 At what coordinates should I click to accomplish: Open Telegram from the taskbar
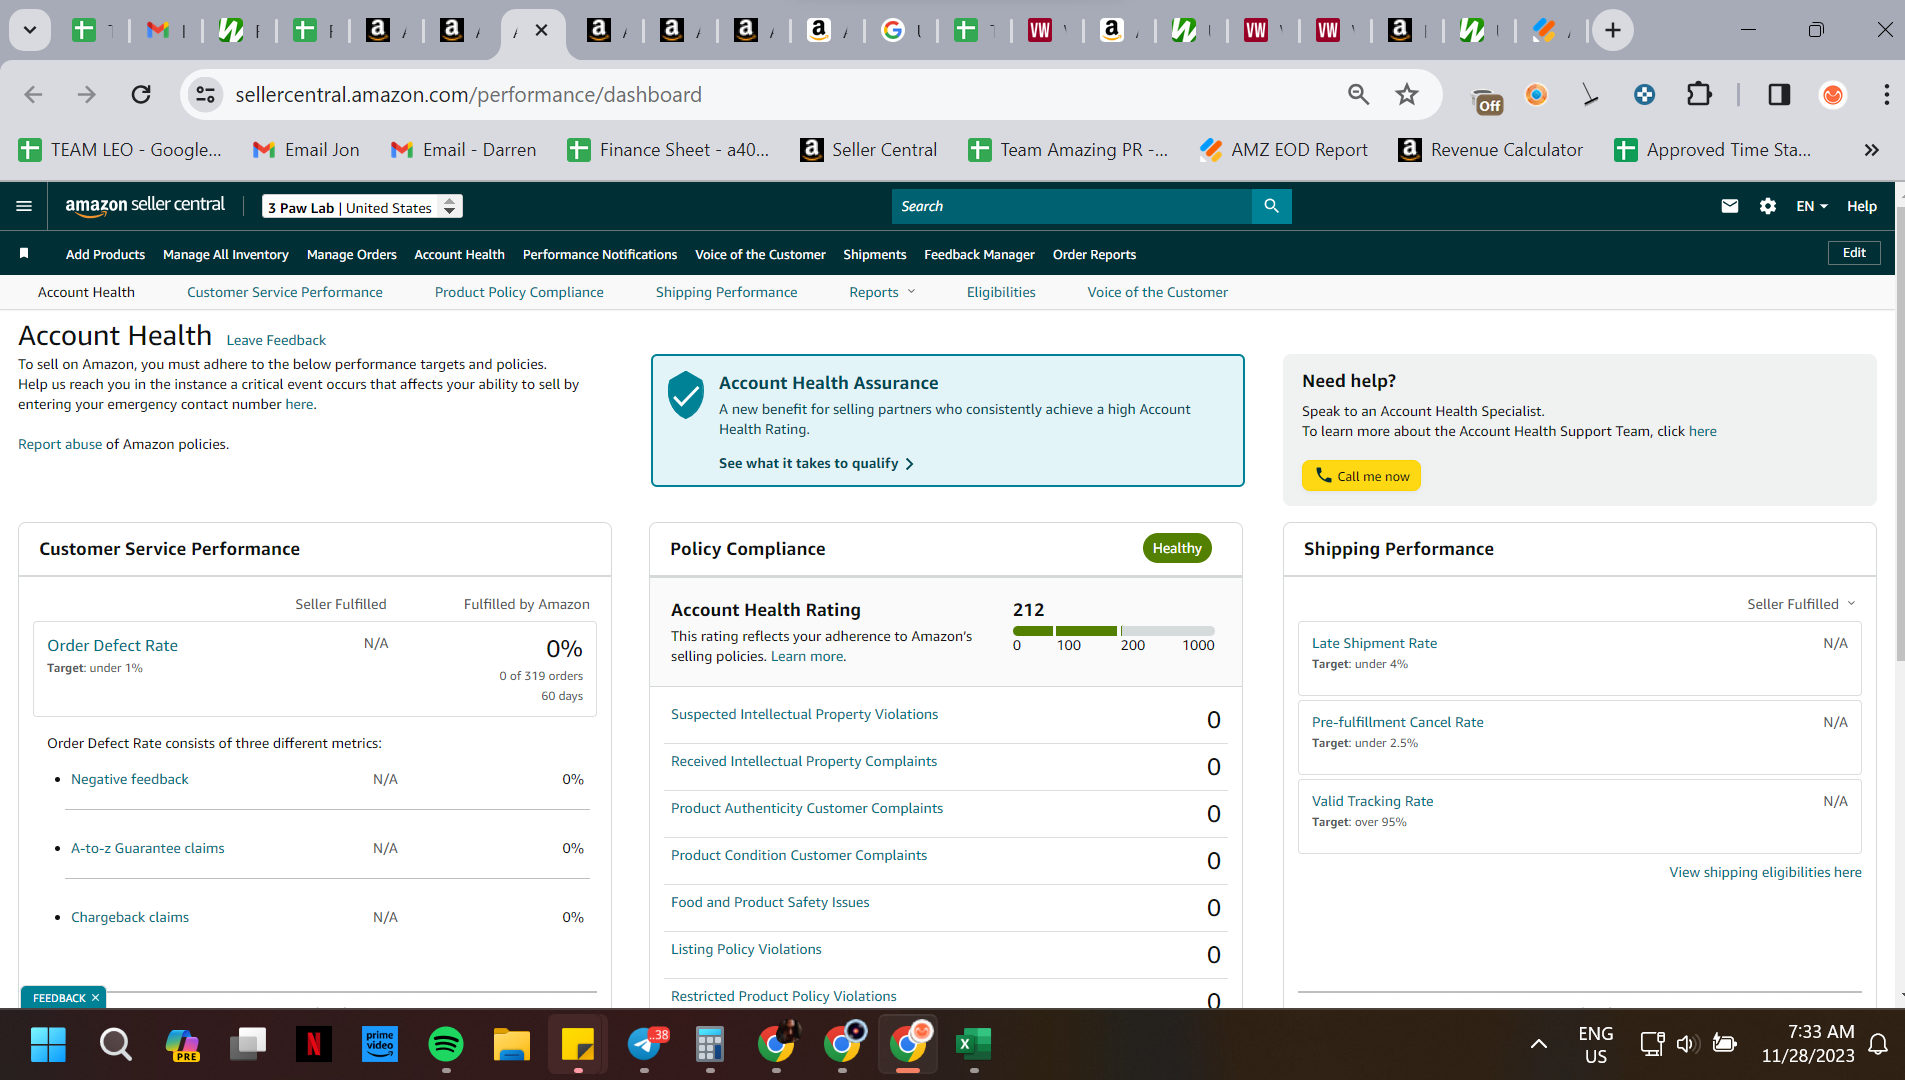(x=645, y=1044)
